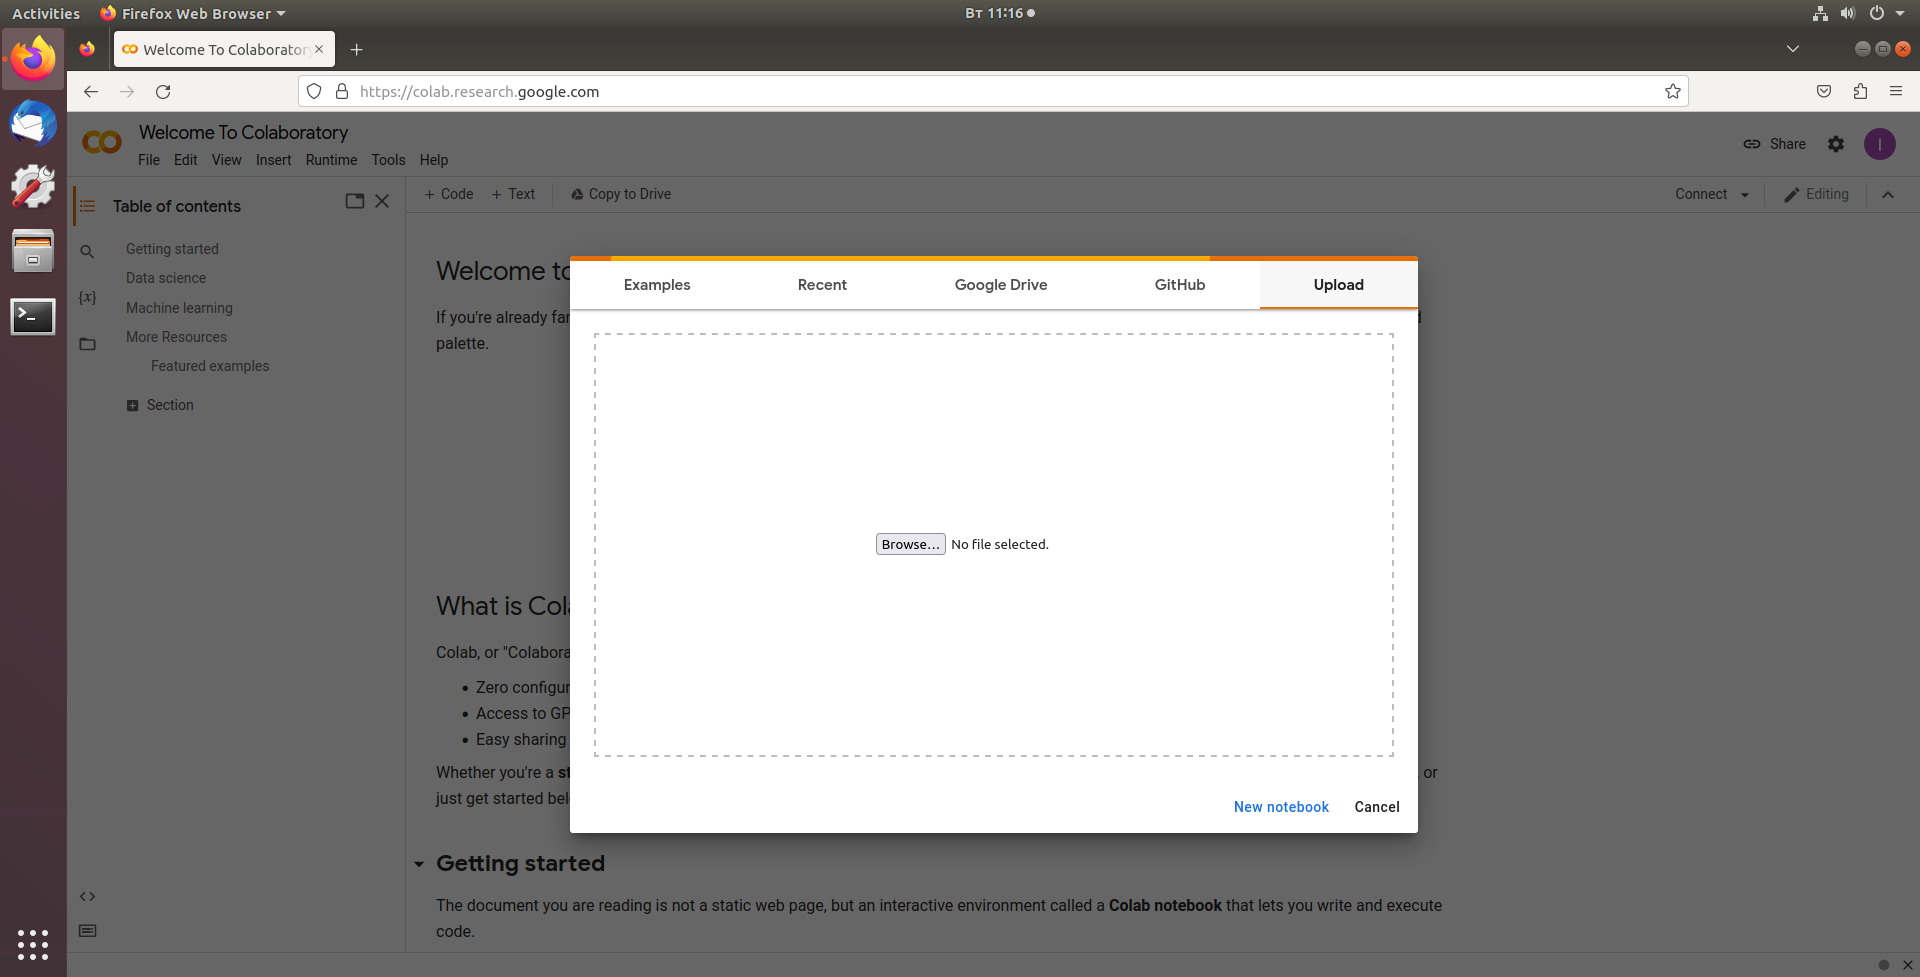Viewport: 1920px width, 977px height.
Task: Open the Insert menu
Action: point(274,160)
